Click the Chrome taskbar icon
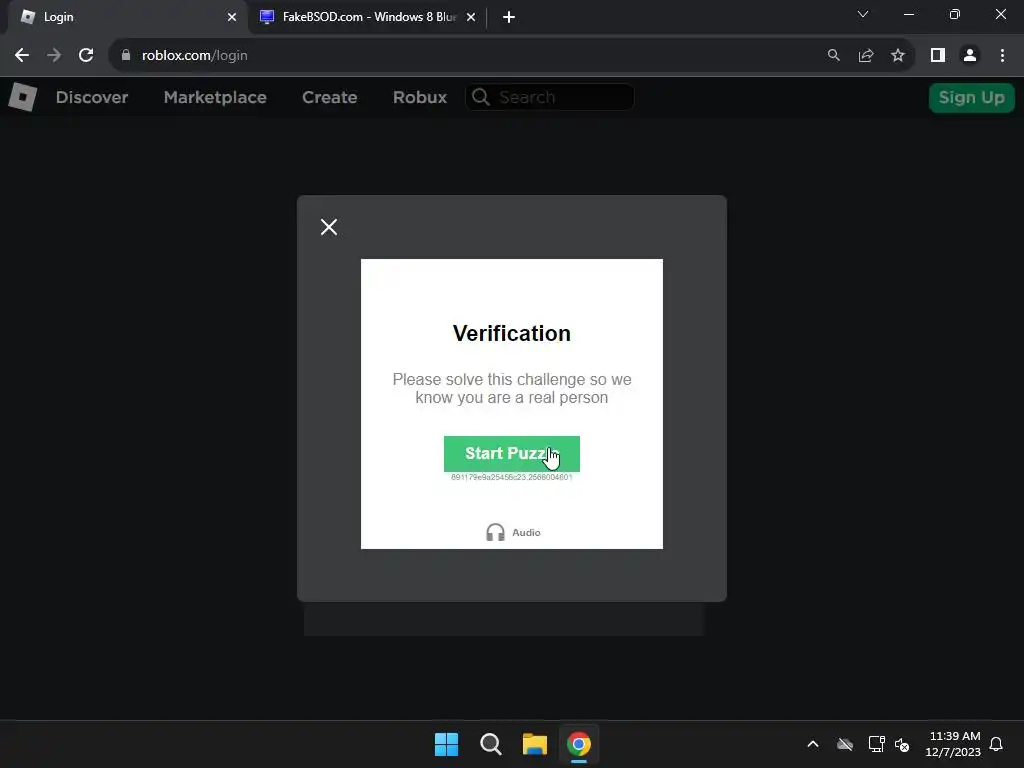Image resolution: width=1024 pixels, height=768 pixels. coord(579,744)
